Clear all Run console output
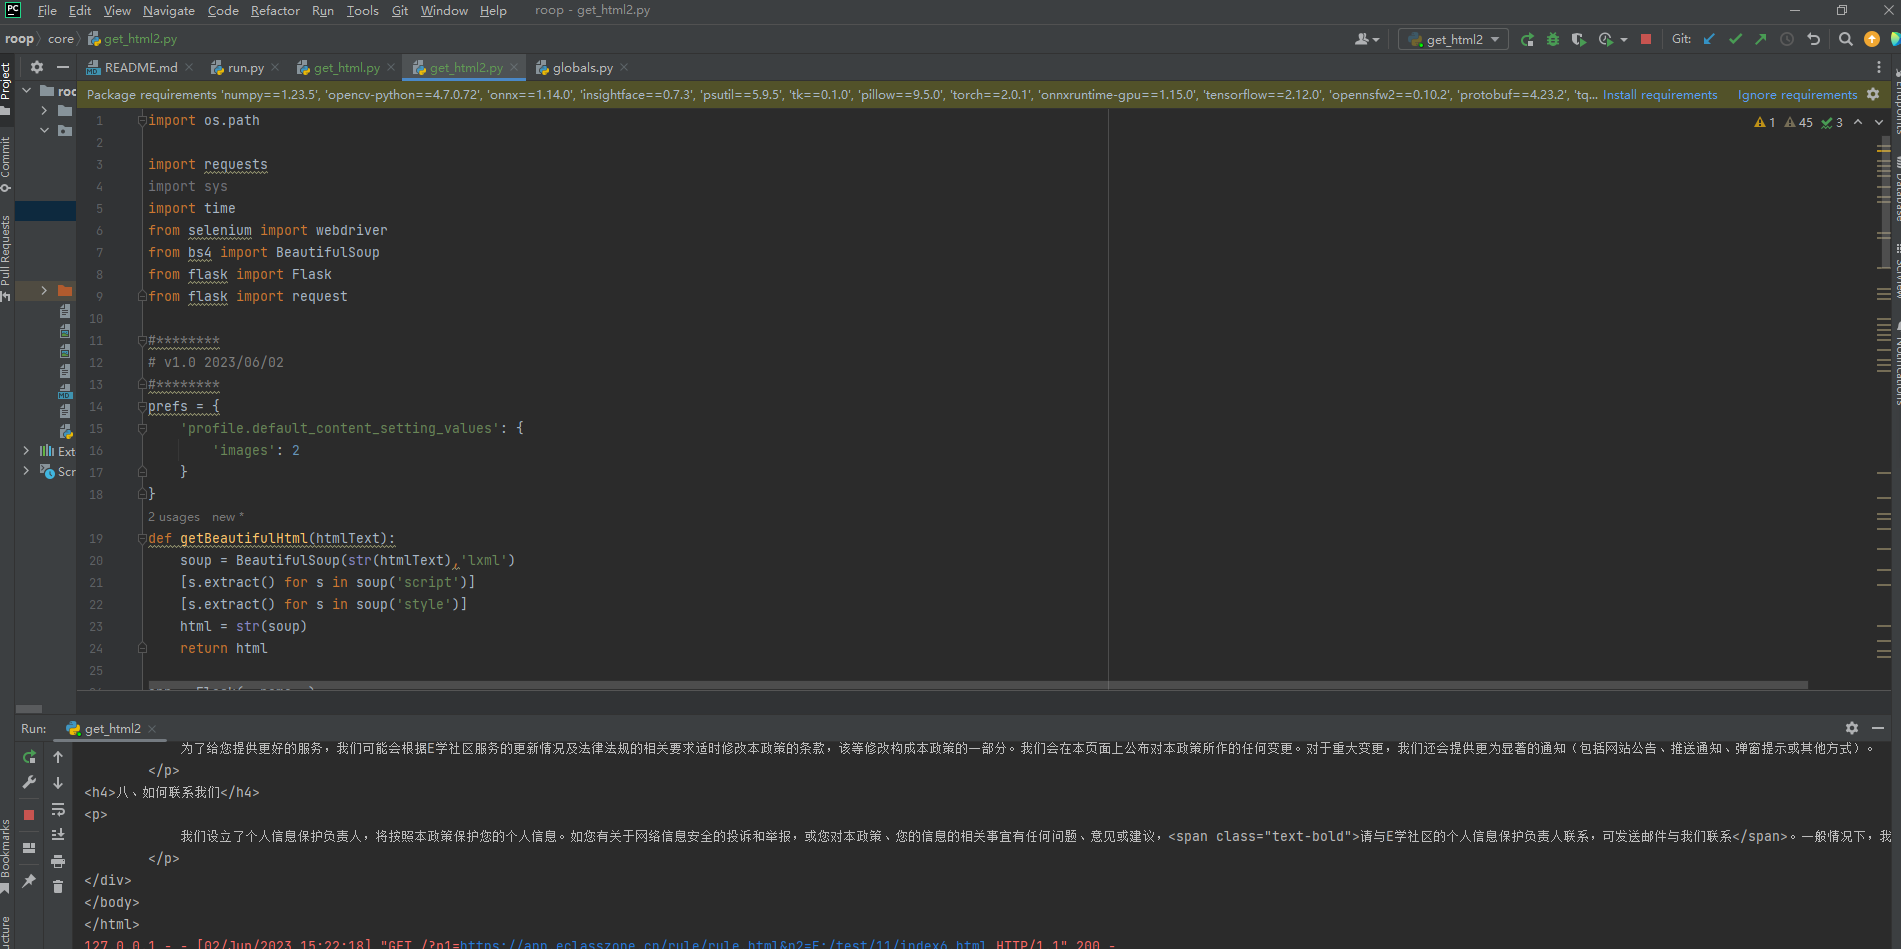The width and height of the screenshot is (1901, 949). pos(58,887)
